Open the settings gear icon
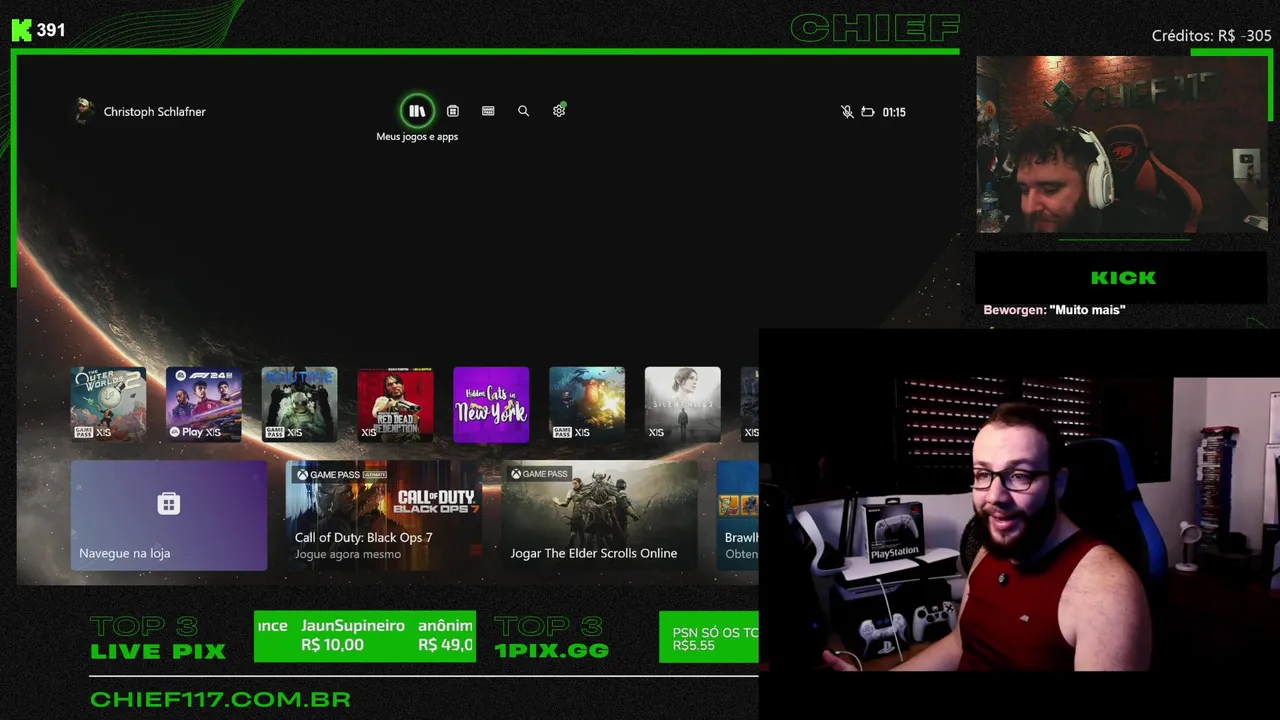Viewport: 1280px width, 720px height. [559, 110]
